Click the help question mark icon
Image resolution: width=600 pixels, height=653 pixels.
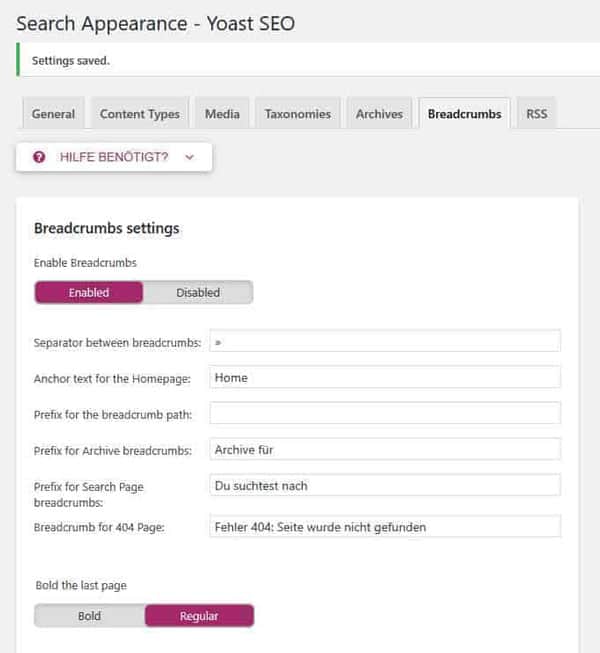point(39,157)
